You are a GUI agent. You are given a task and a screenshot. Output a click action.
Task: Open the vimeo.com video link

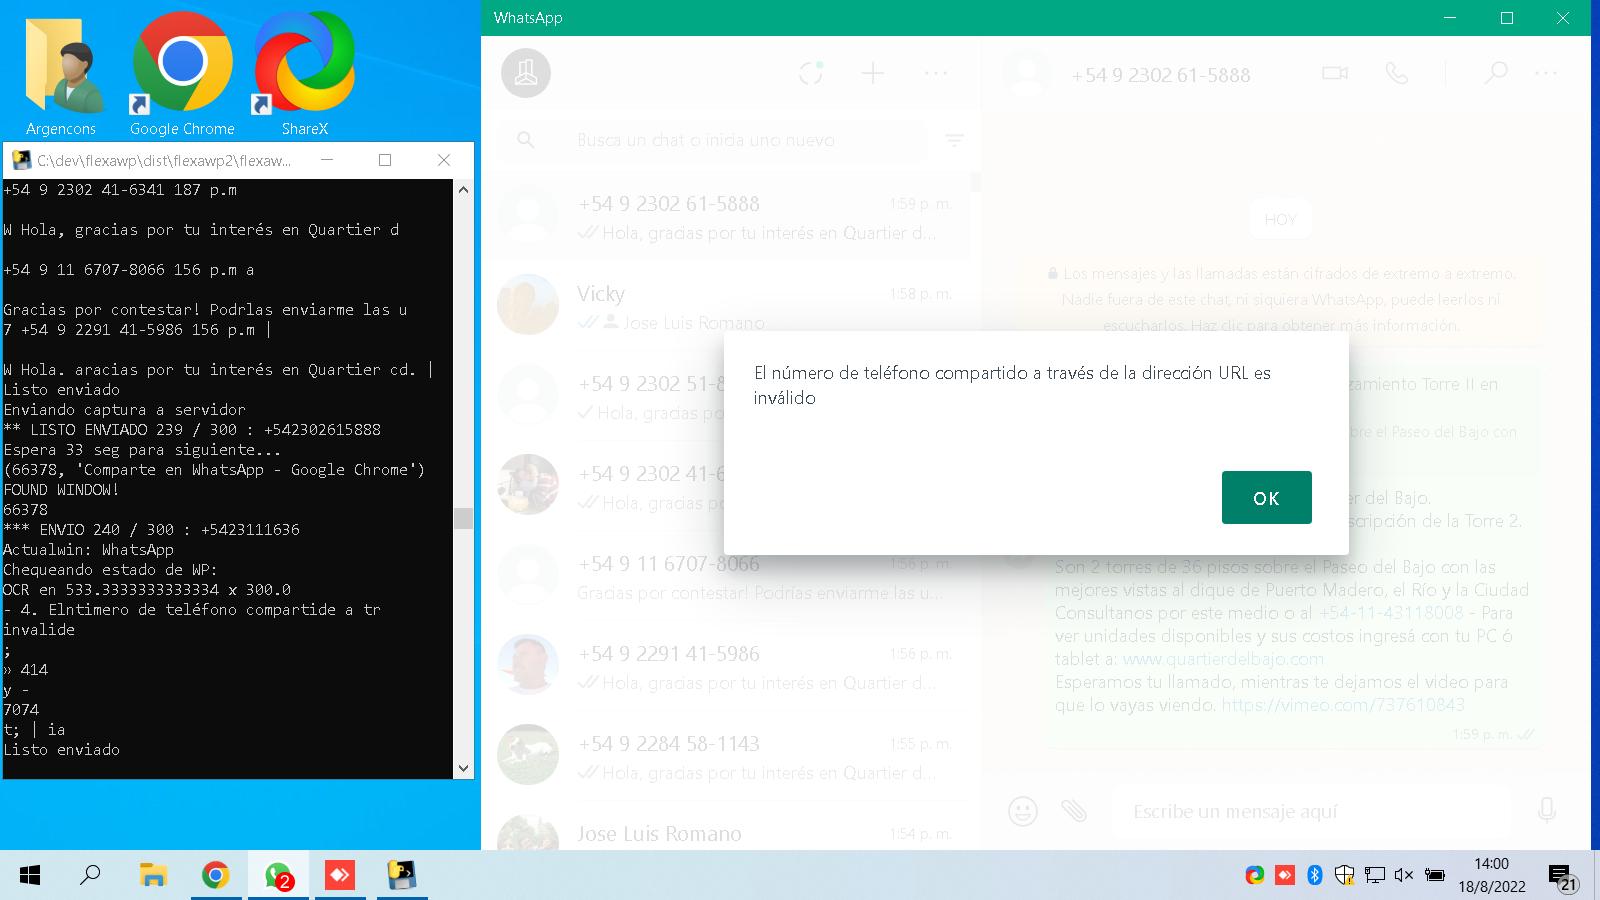(1343, 705)
